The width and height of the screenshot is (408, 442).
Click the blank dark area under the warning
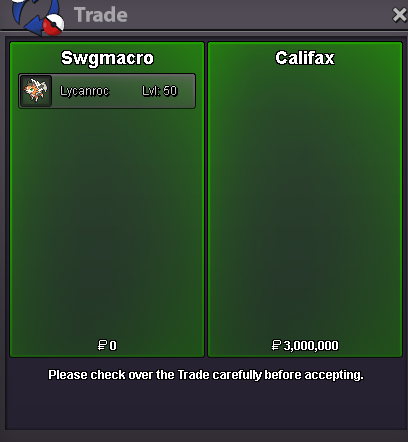click(x=206, y=407)
